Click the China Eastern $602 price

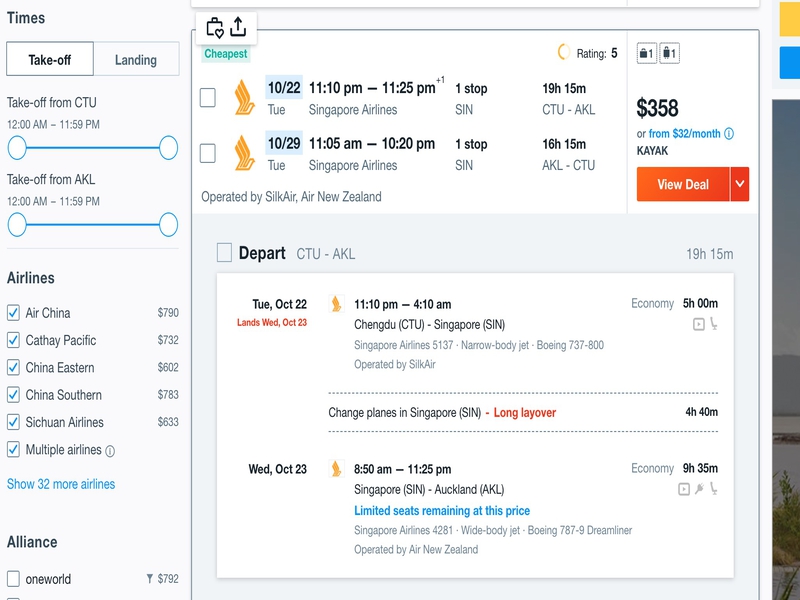168,367
